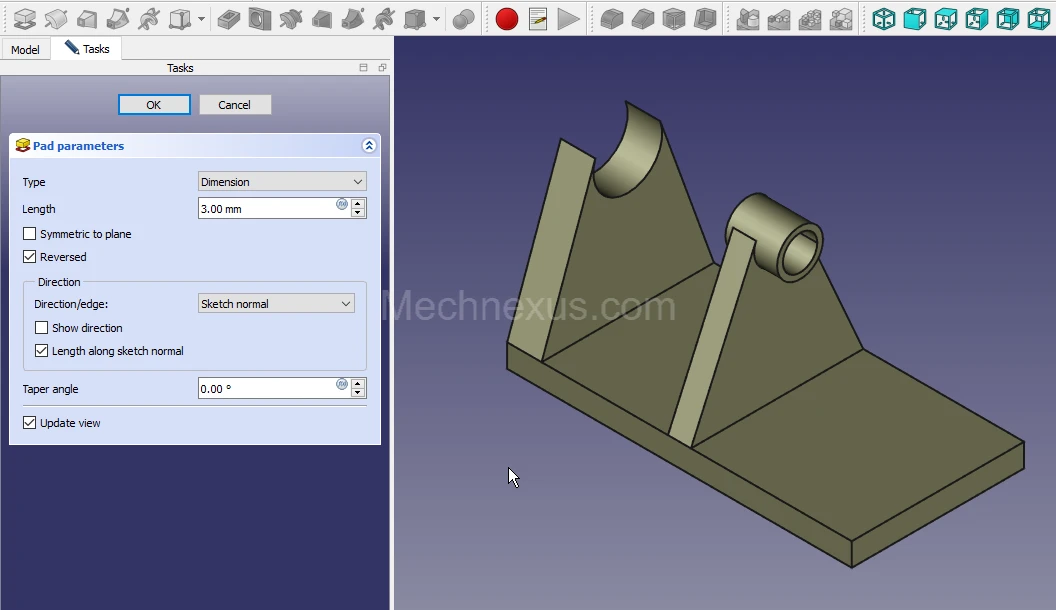Click the Cancel button
The image size is (1056, 610).
tap(235, 105)
